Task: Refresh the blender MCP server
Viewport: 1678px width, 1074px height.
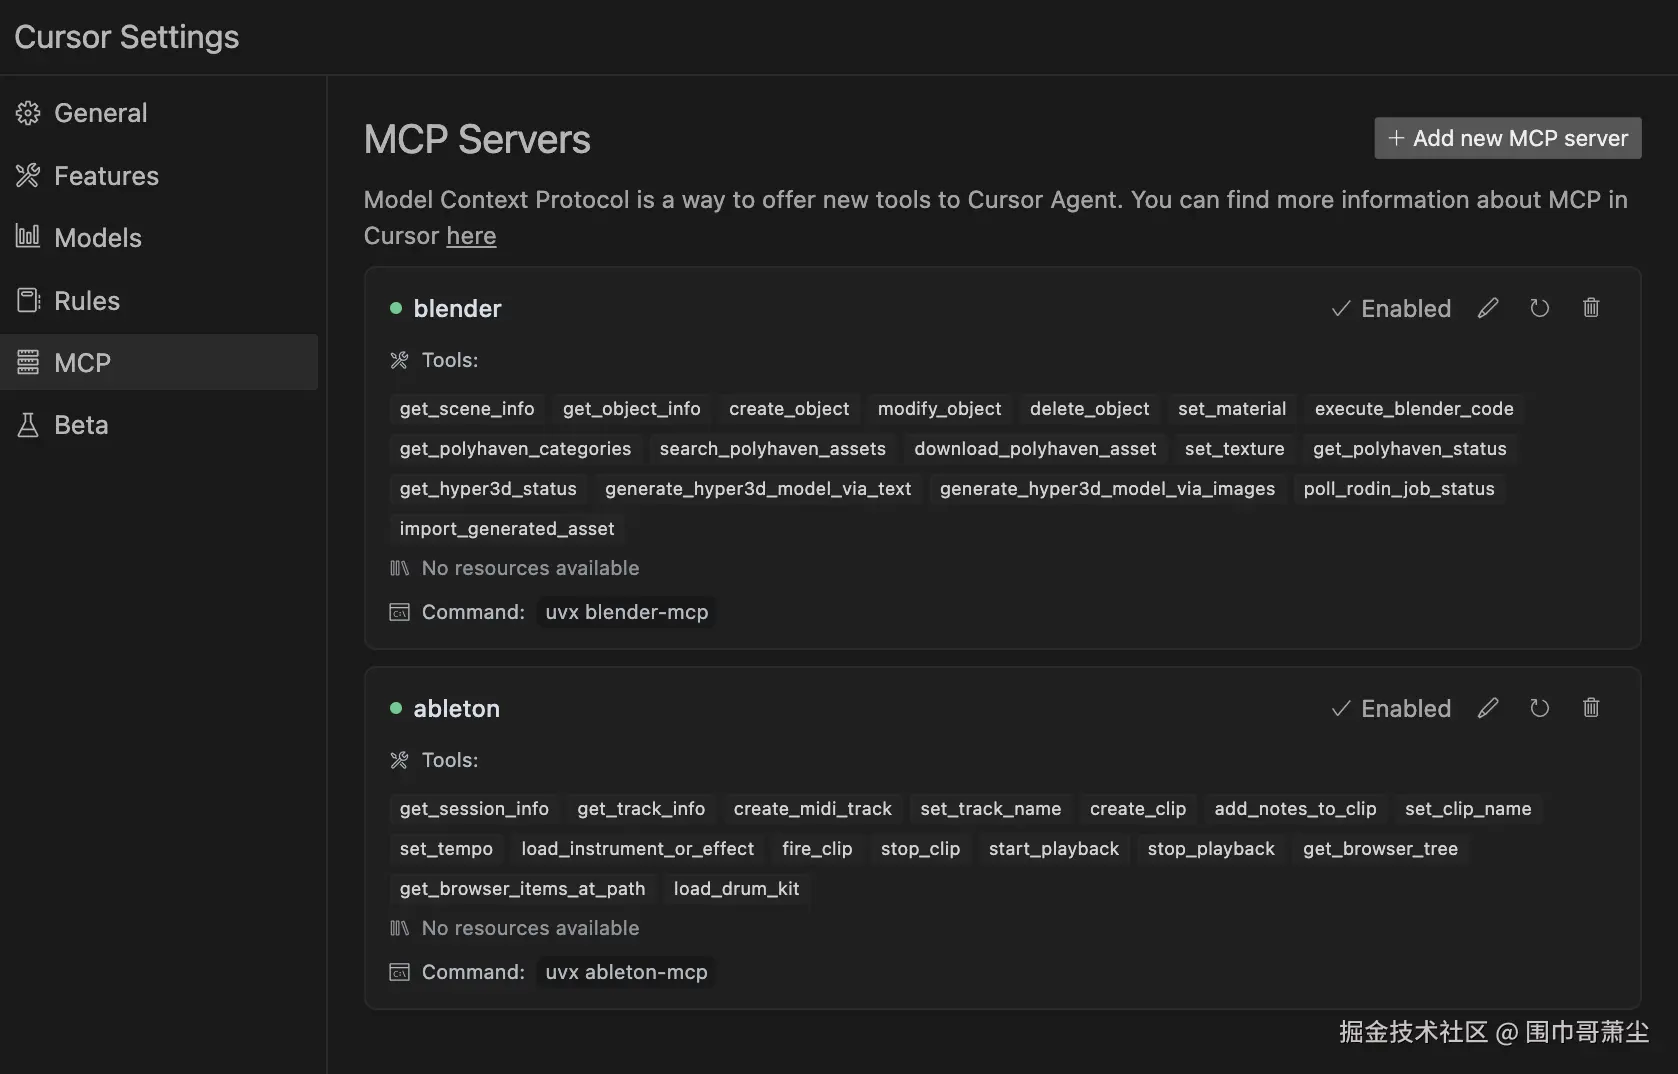Action: [x=1539, y=308]
